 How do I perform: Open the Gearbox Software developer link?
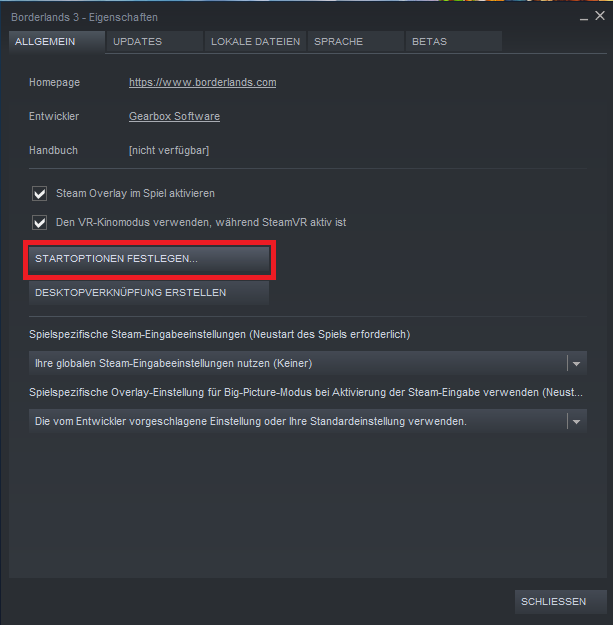[174, 116]
